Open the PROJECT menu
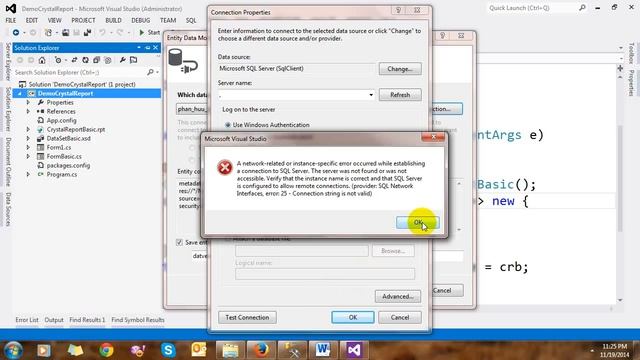The image size is (640, 360). (x=83, y=20)
